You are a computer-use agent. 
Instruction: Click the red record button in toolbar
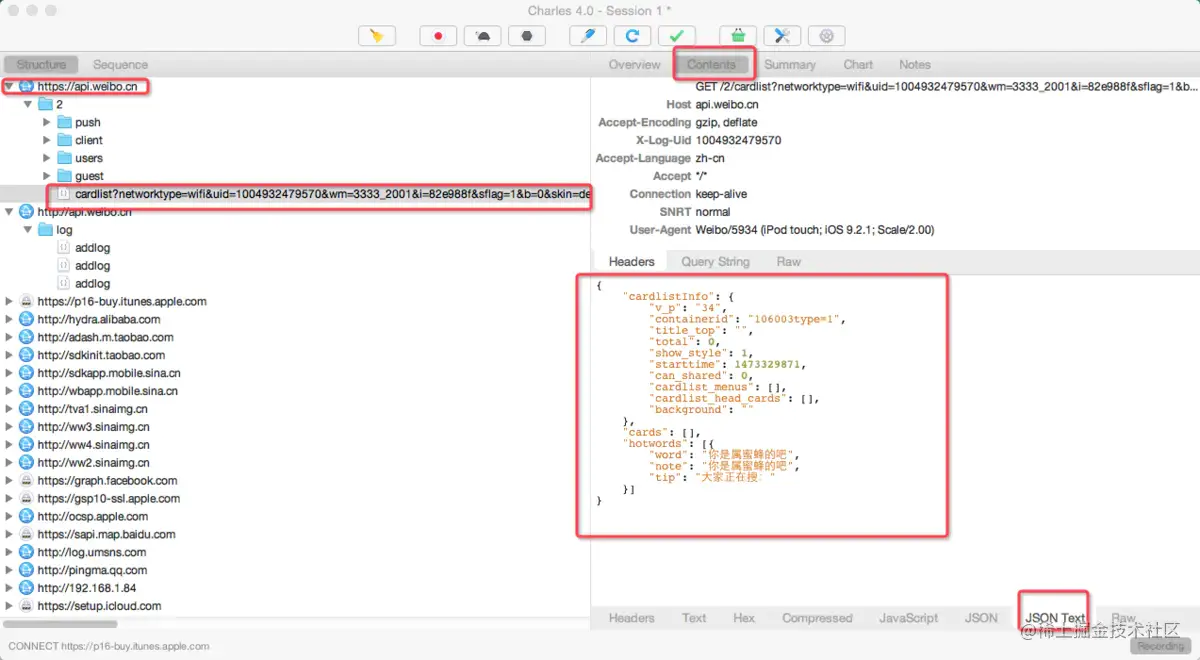pyautogui.click(x=437, y=35)
